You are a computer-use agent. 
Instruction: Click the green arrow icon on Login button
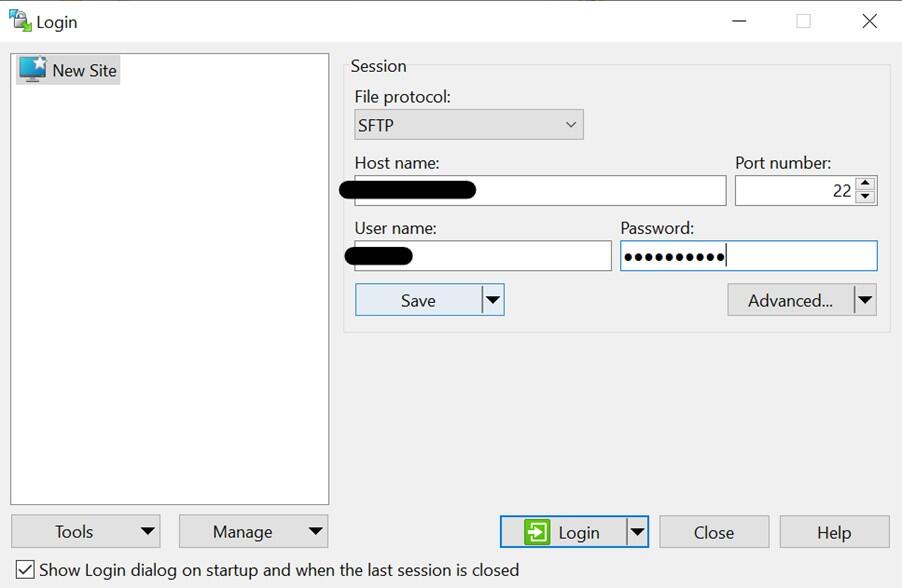(537, 531)
